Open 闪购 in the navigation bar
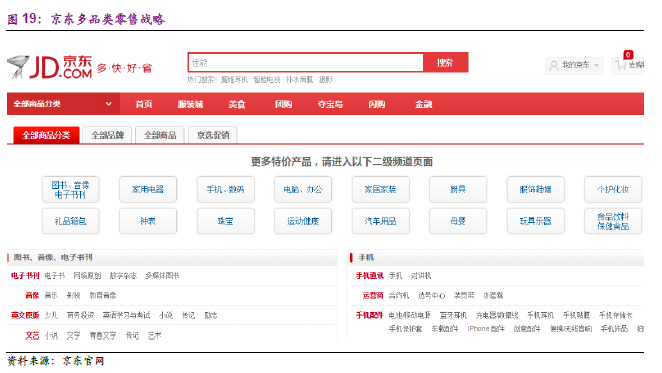662x373 pixels. (377, 104)
